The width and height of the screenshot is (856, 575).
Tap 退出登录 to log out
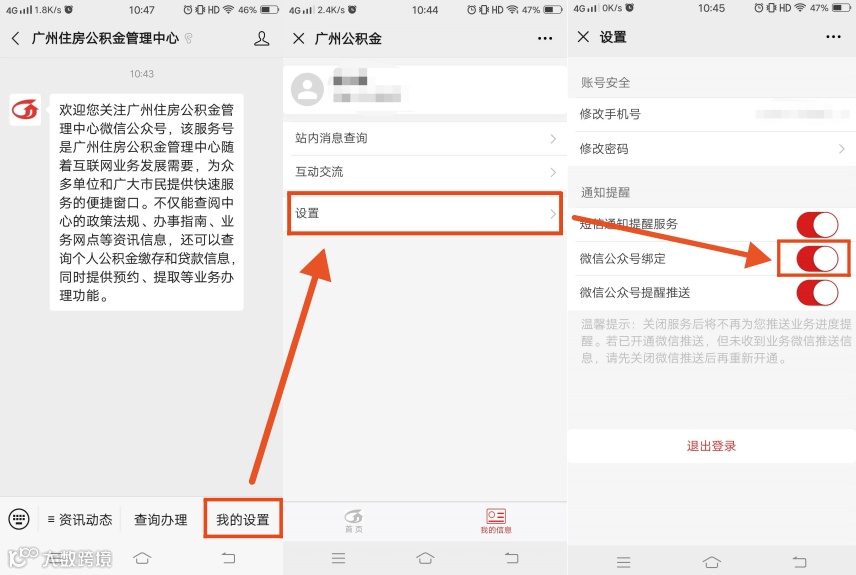[712, 446]
